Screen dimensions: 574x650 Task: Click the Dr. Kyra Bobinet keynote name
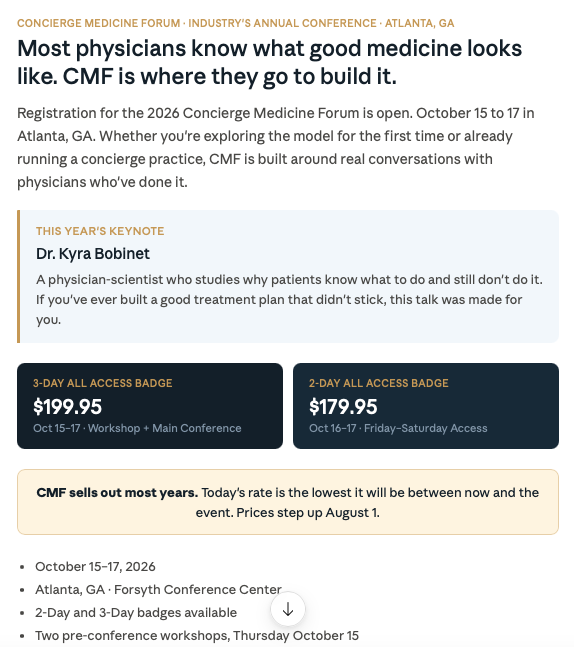point(93,254)
